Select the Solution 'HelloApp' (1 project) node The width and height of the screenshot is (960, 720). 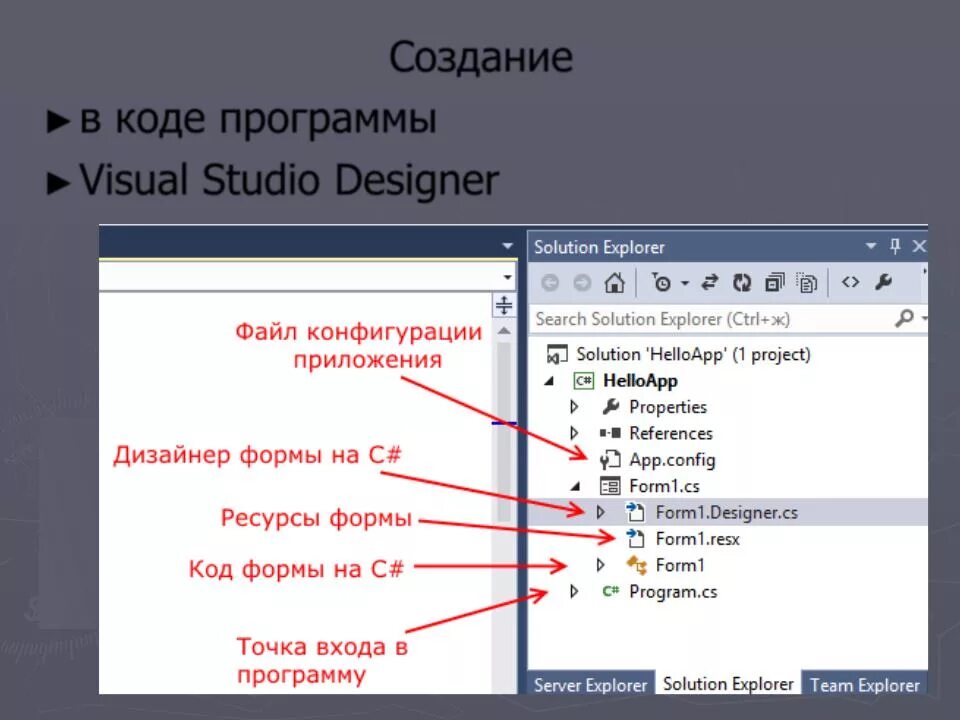[x=693, y=354]
